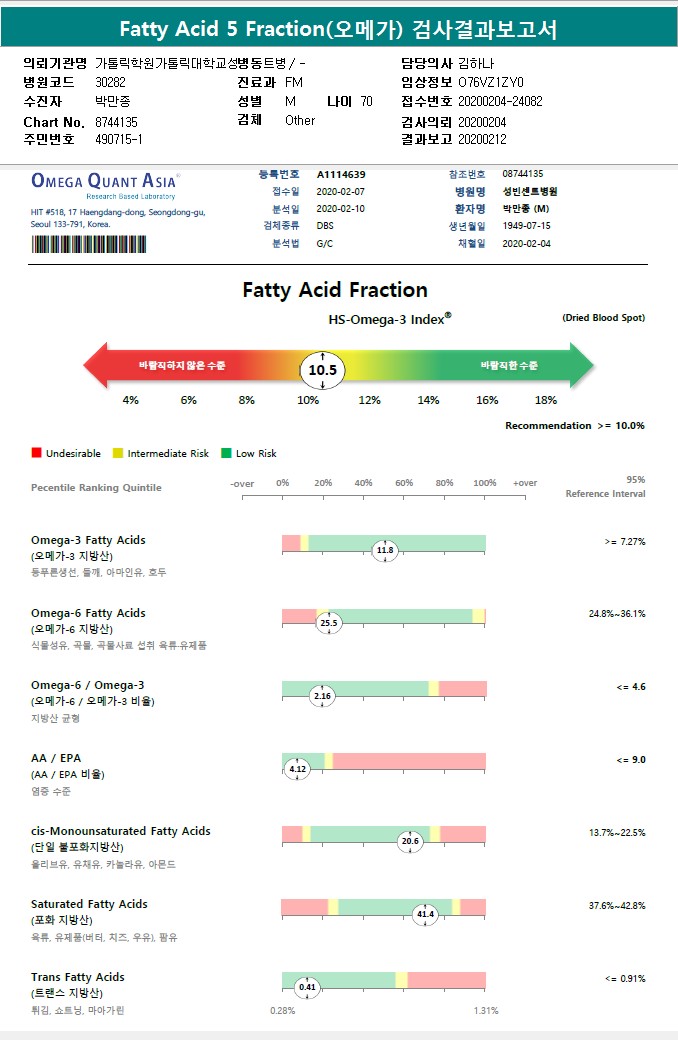Click the 20.6 cis-Monounsaturated marker
This screenshot has height=1040, width=678.
coord(410,842)
